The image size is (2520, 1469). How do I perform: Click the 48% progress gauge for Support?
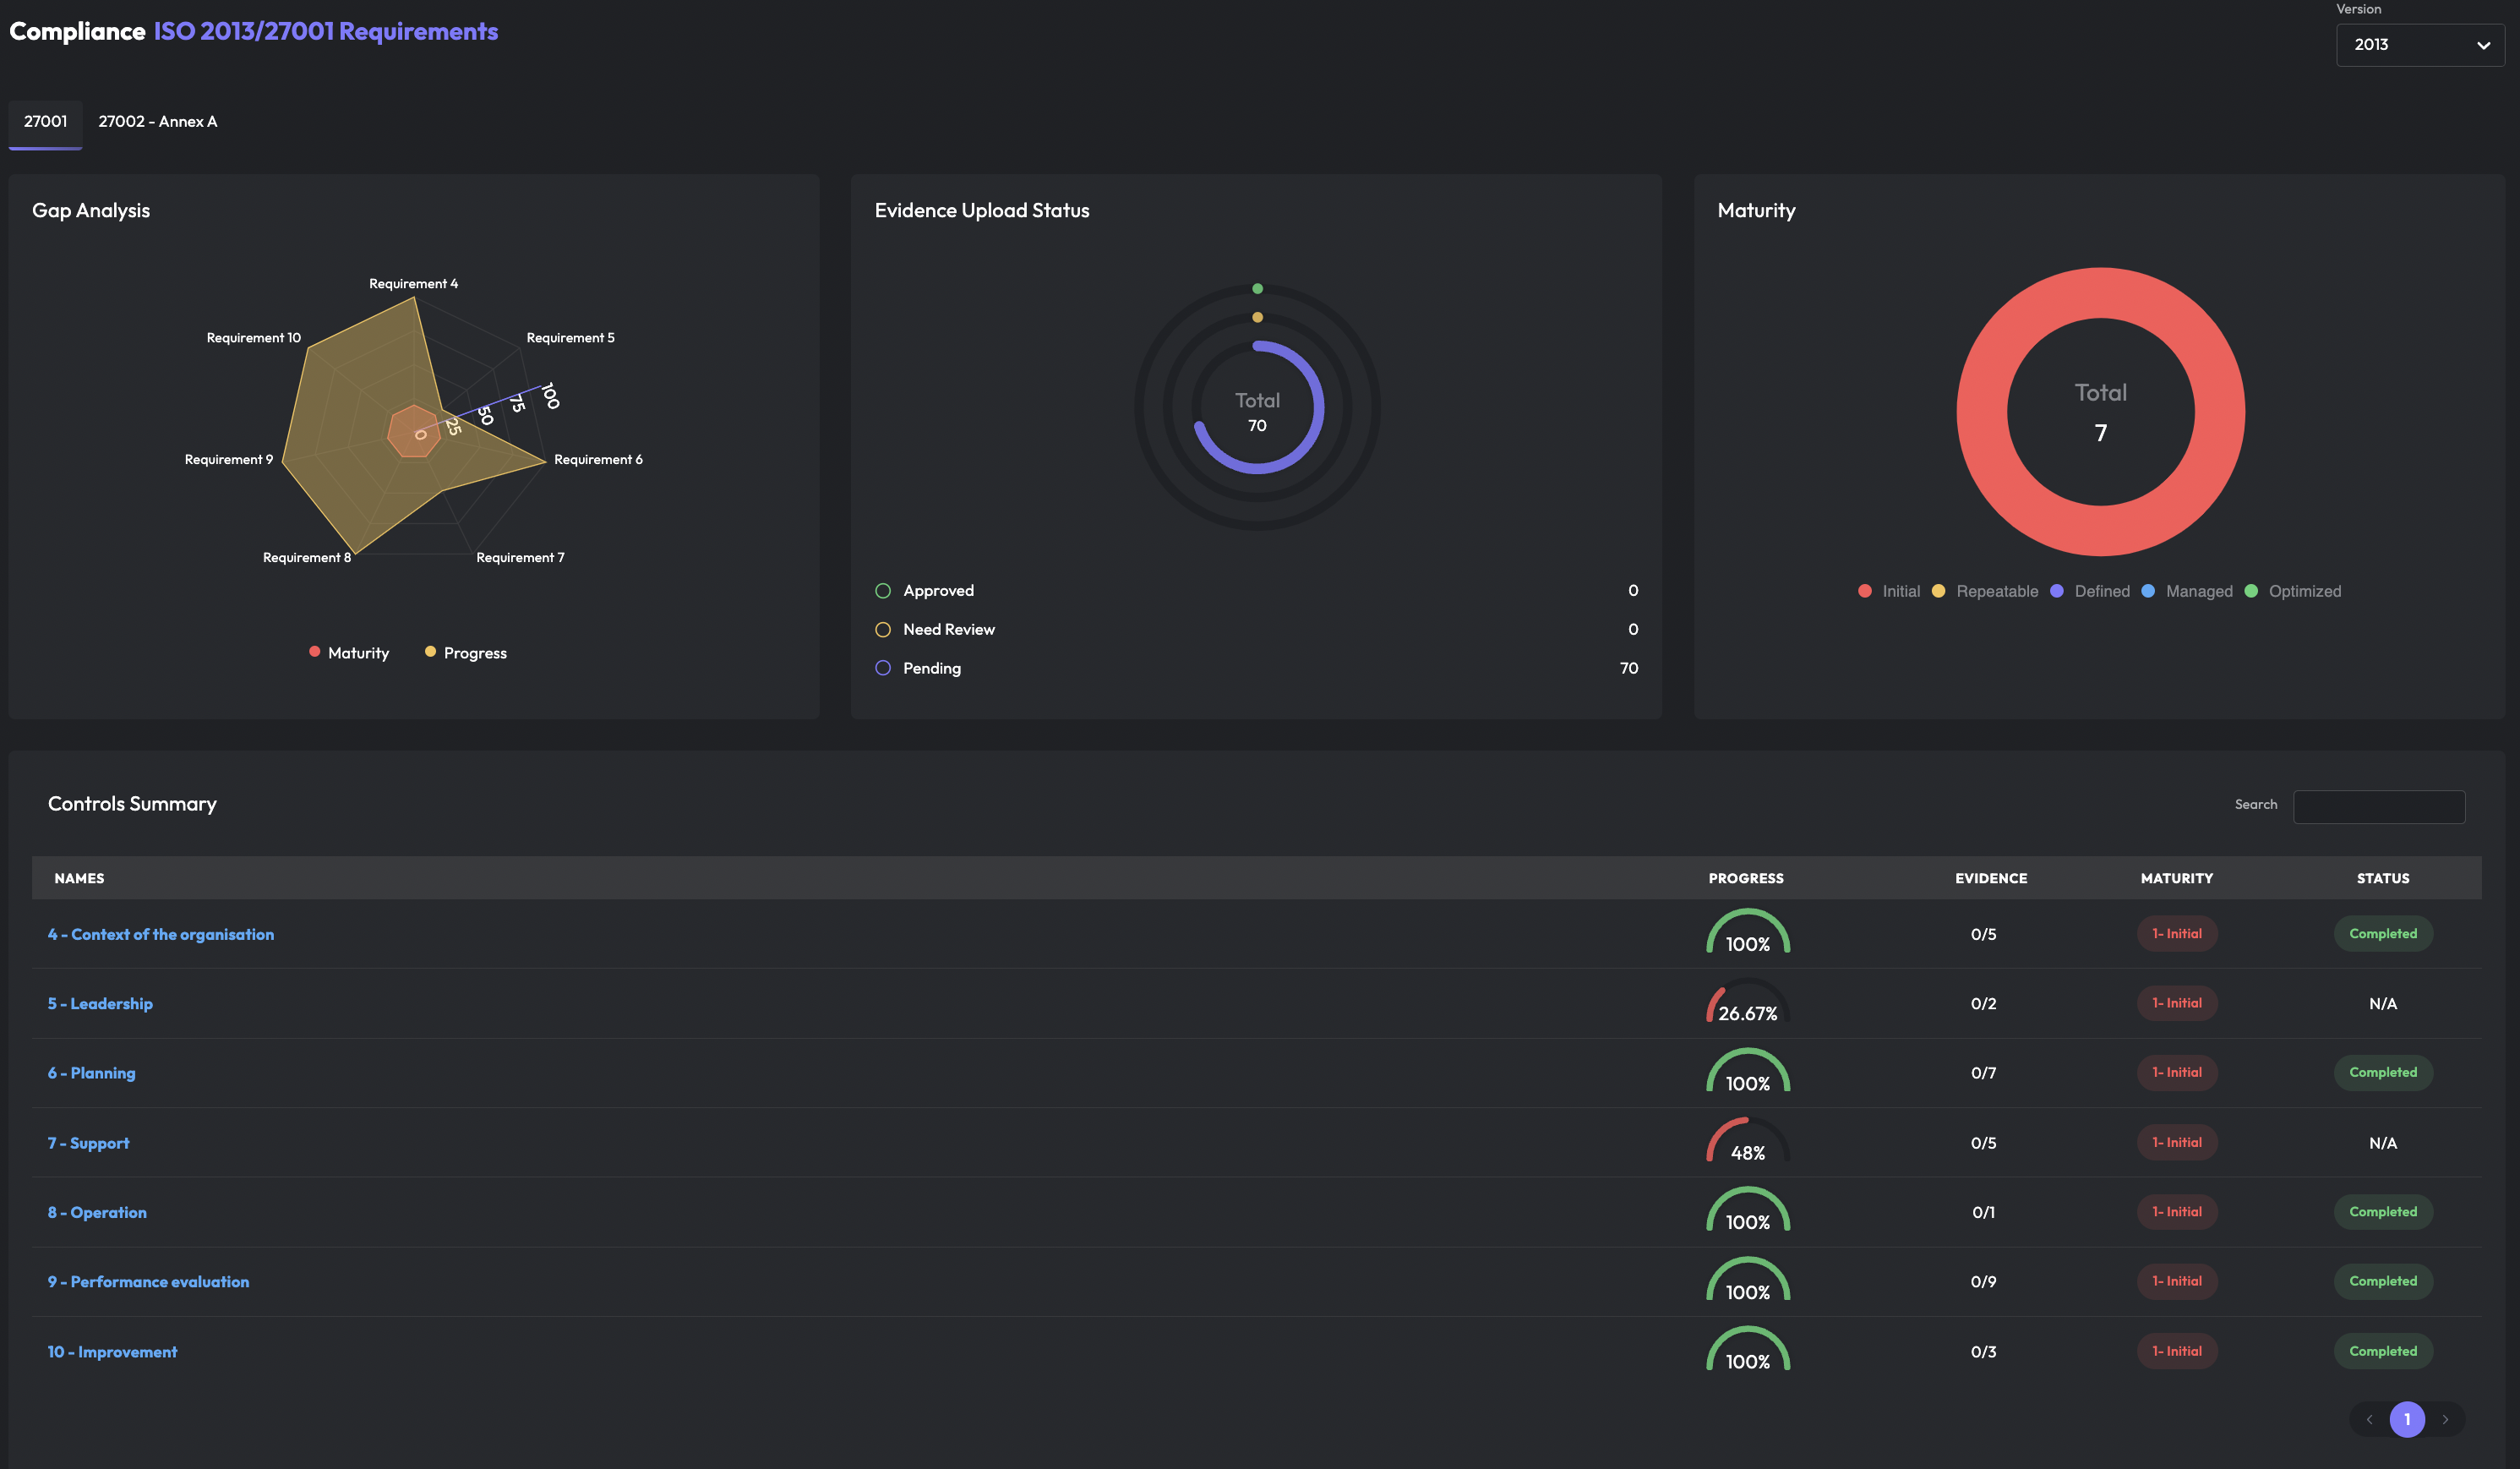tap(1747, 1142)
